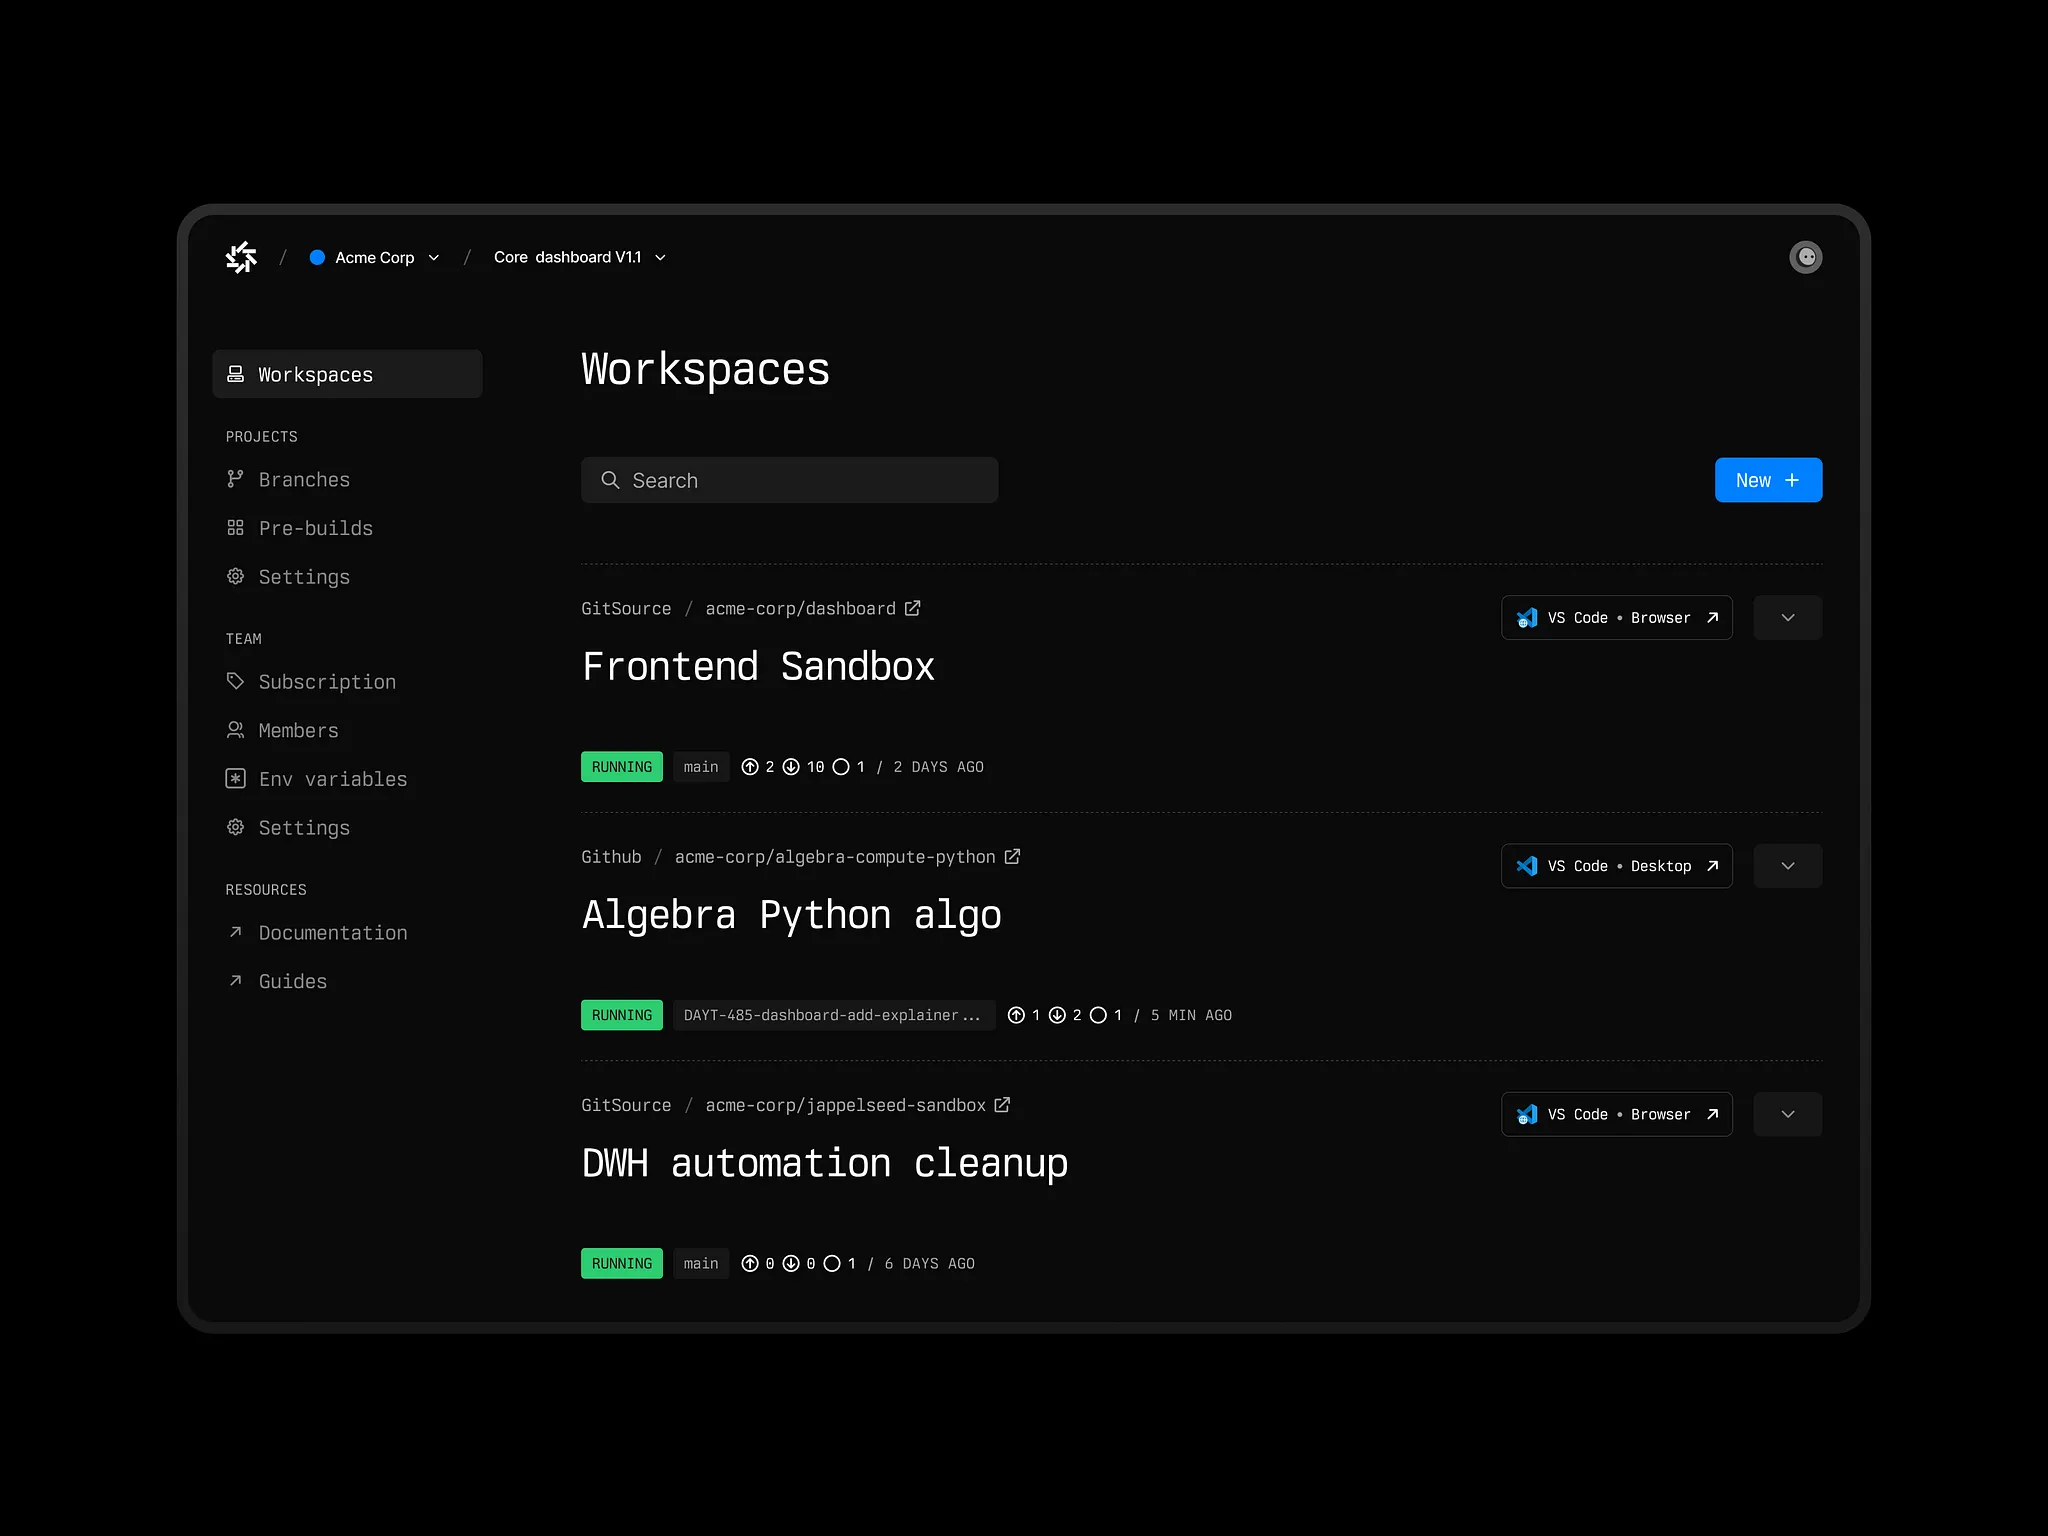2048x1536 pixels.
Task: Click the Branches icon in sidebar
Action: point(235,479)
